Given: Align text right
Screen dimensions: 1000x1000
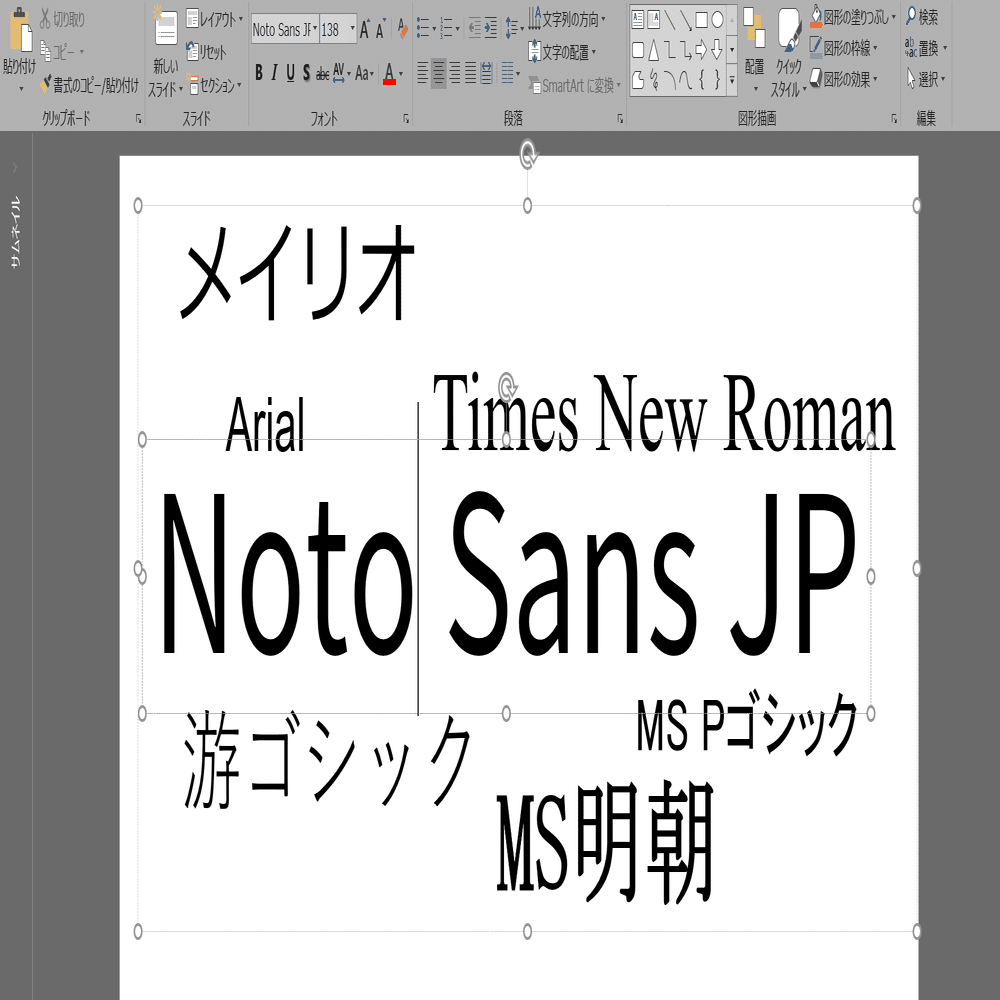Looking at the screenshot, I should [455, 73].
